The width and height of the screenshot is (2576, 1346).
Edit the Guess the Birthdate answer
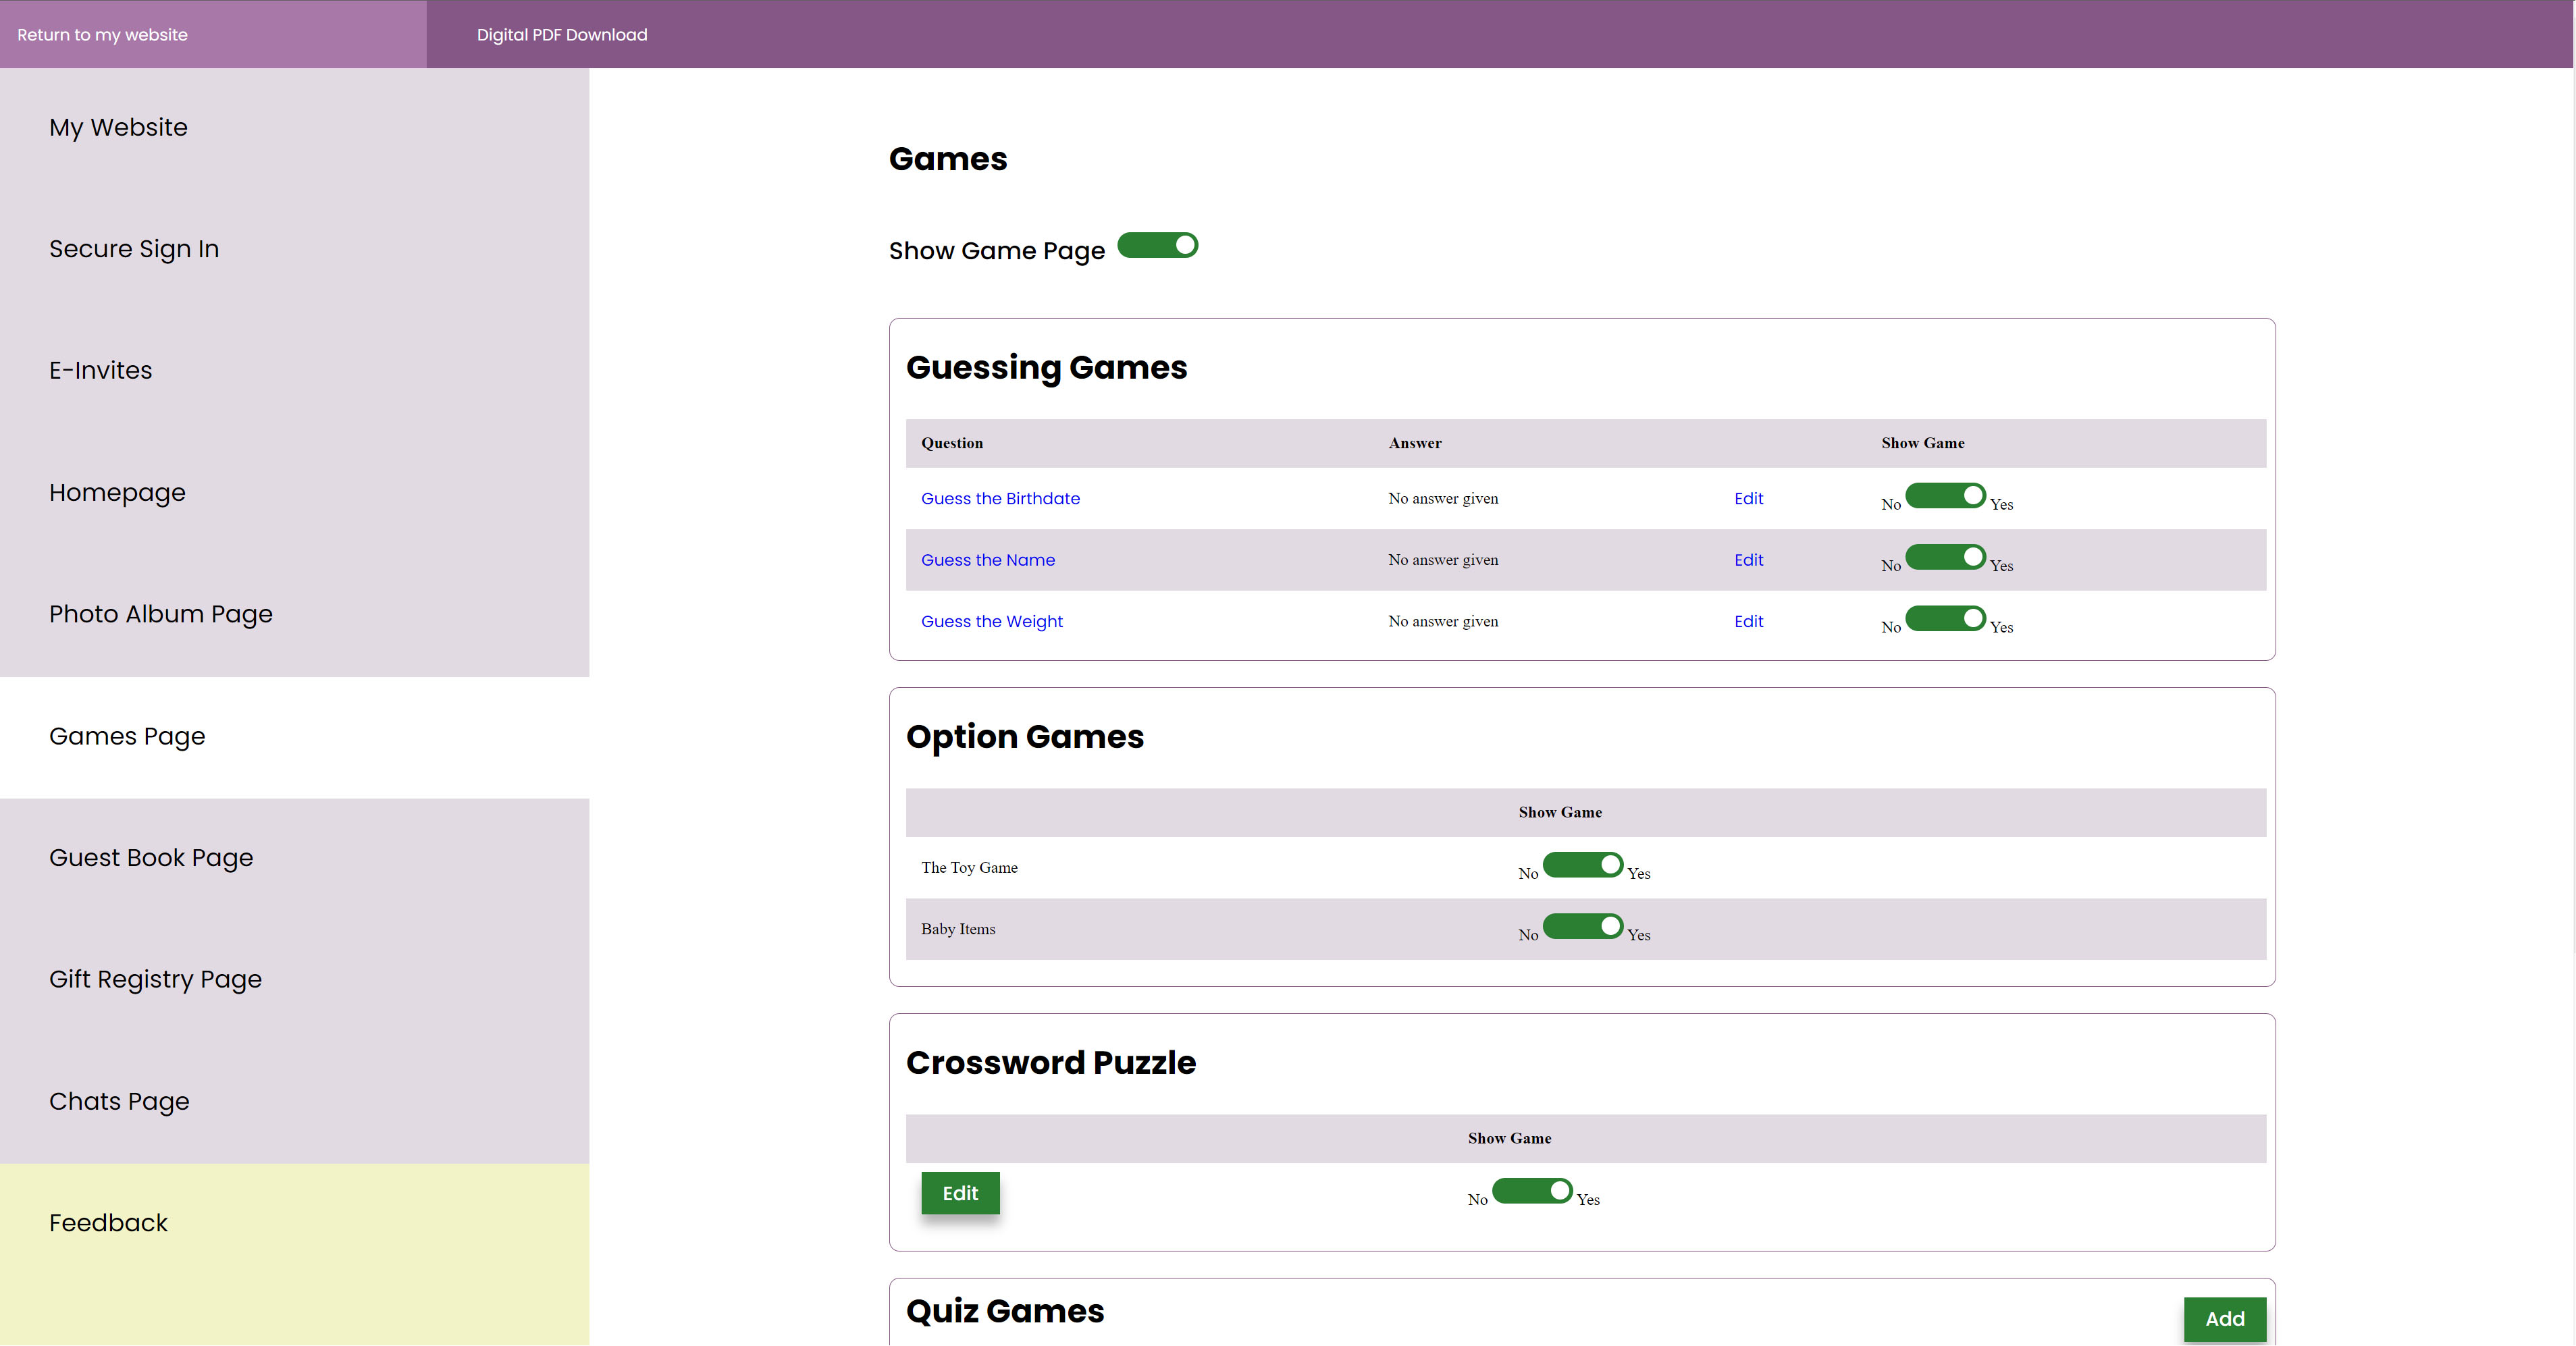[x=1748, y=498]
